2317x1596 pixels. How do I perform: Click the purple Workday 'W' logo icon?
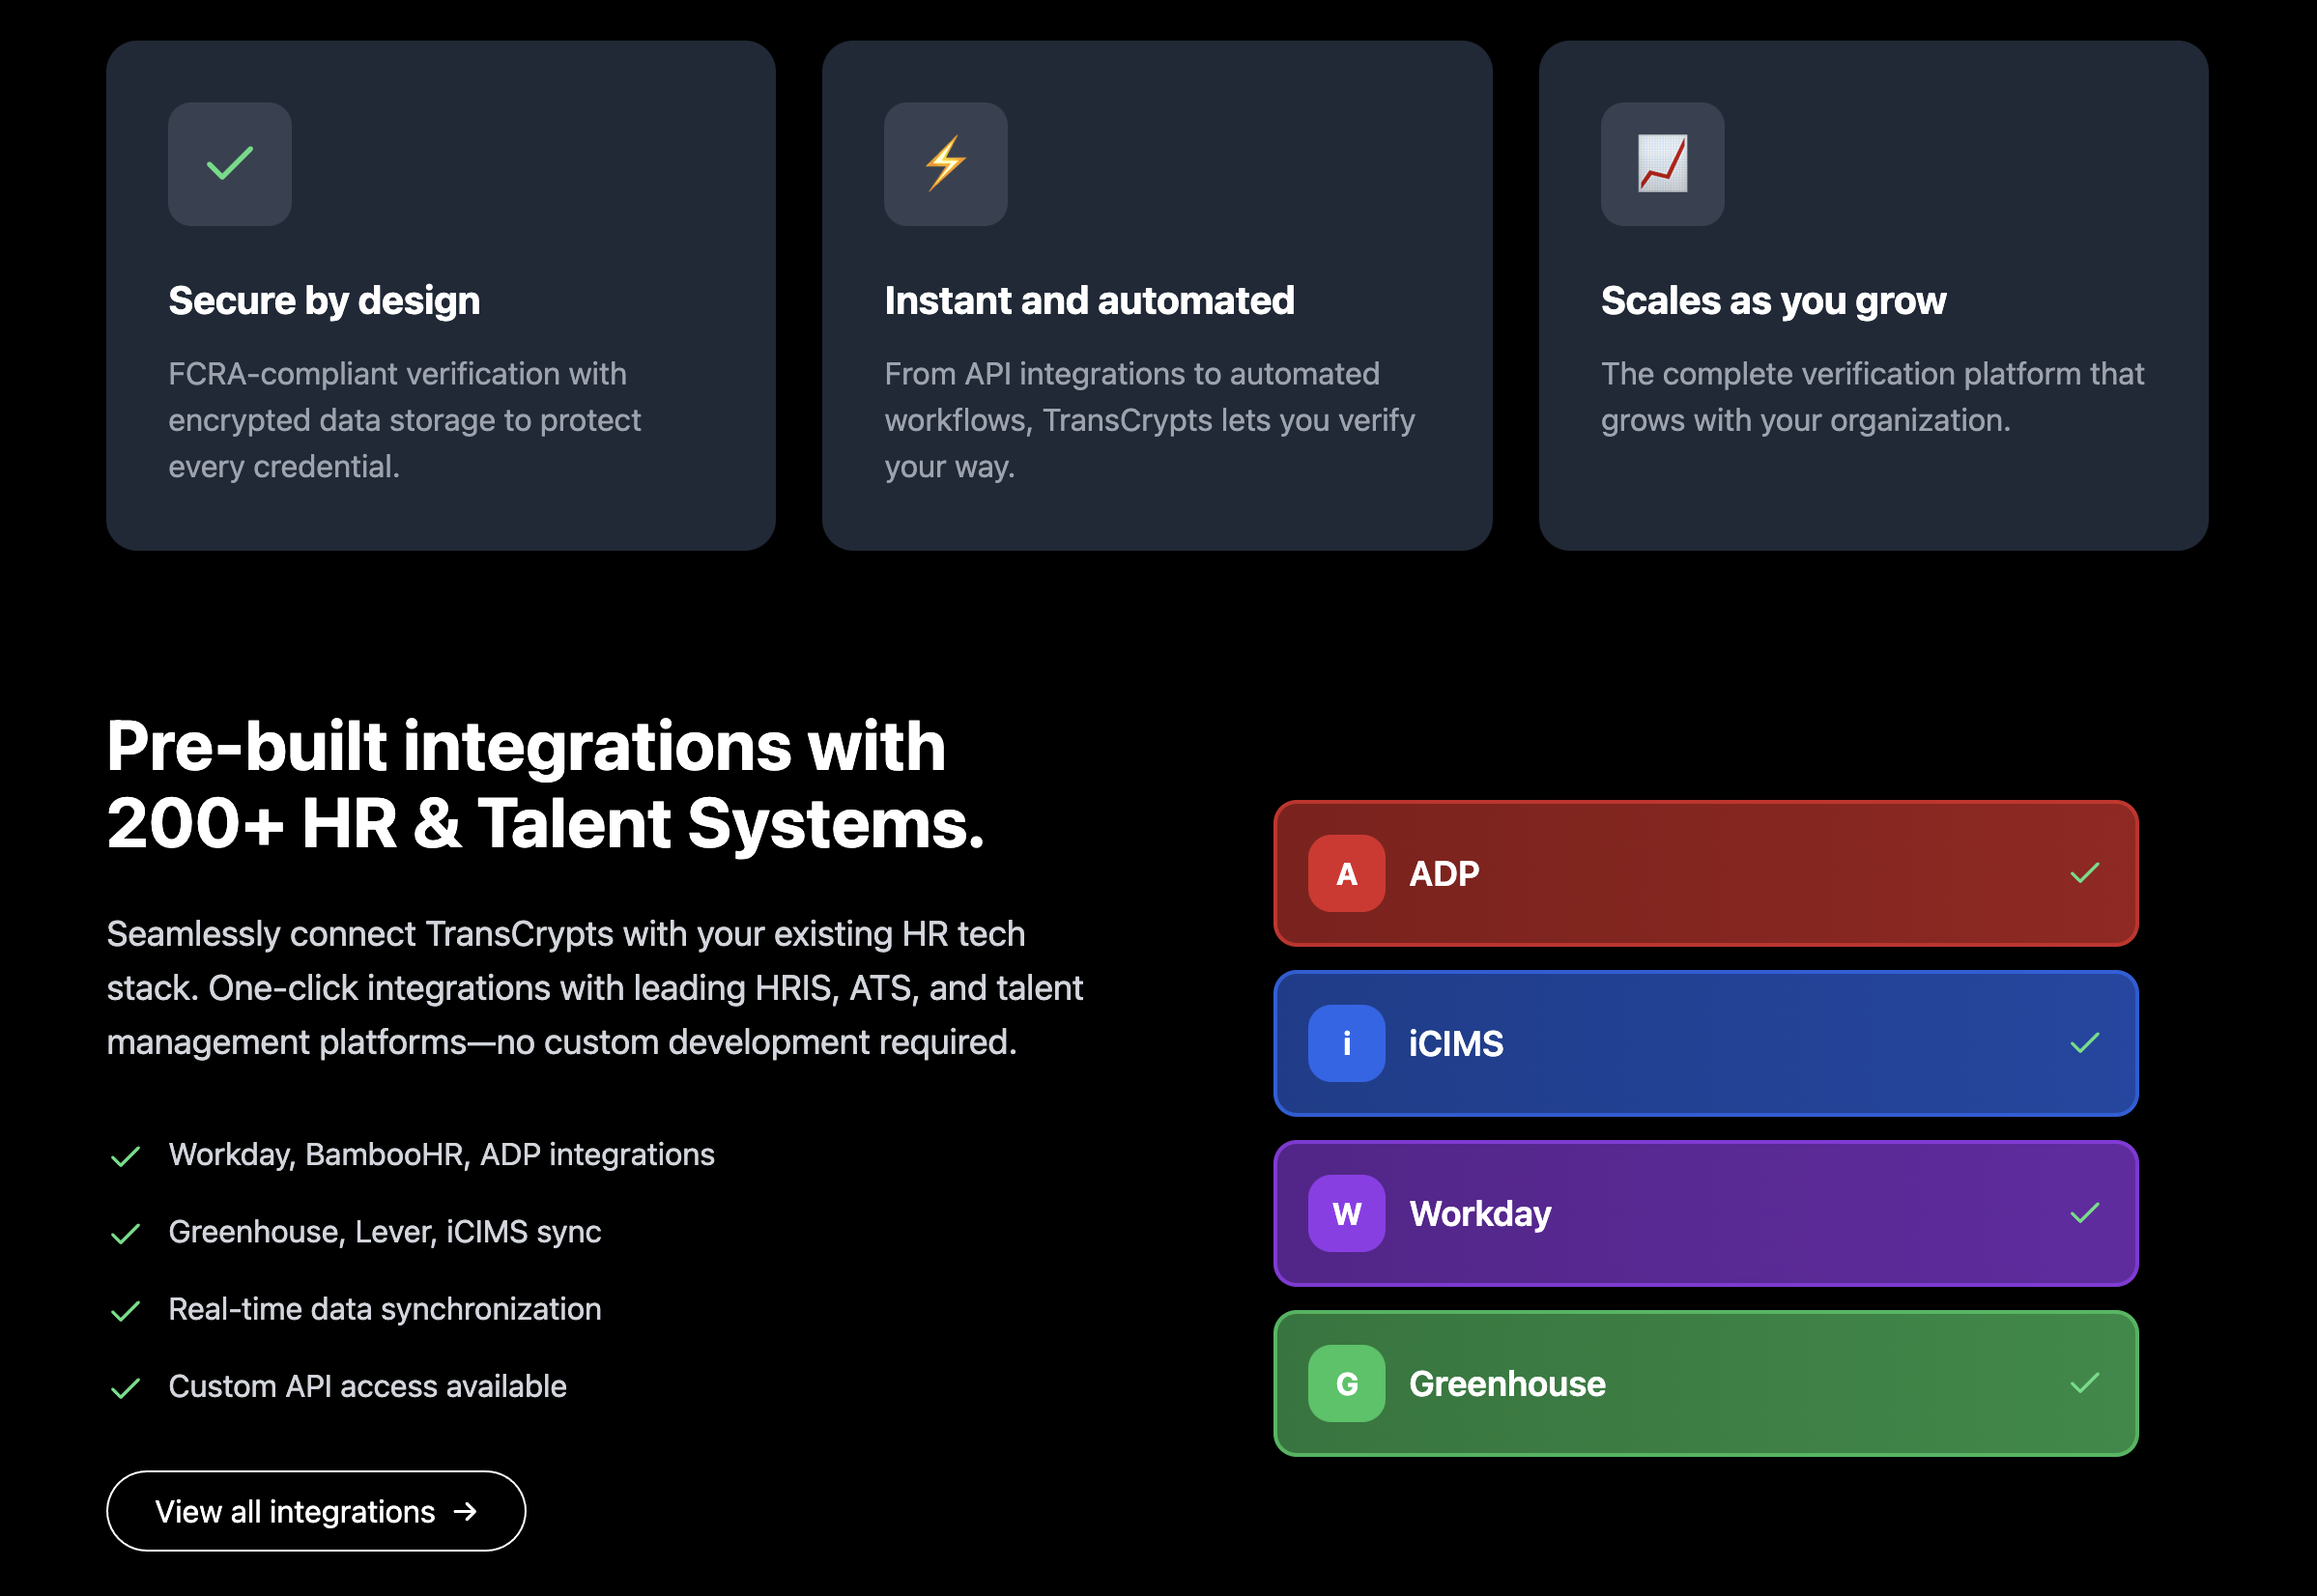pos(1346,1213)
